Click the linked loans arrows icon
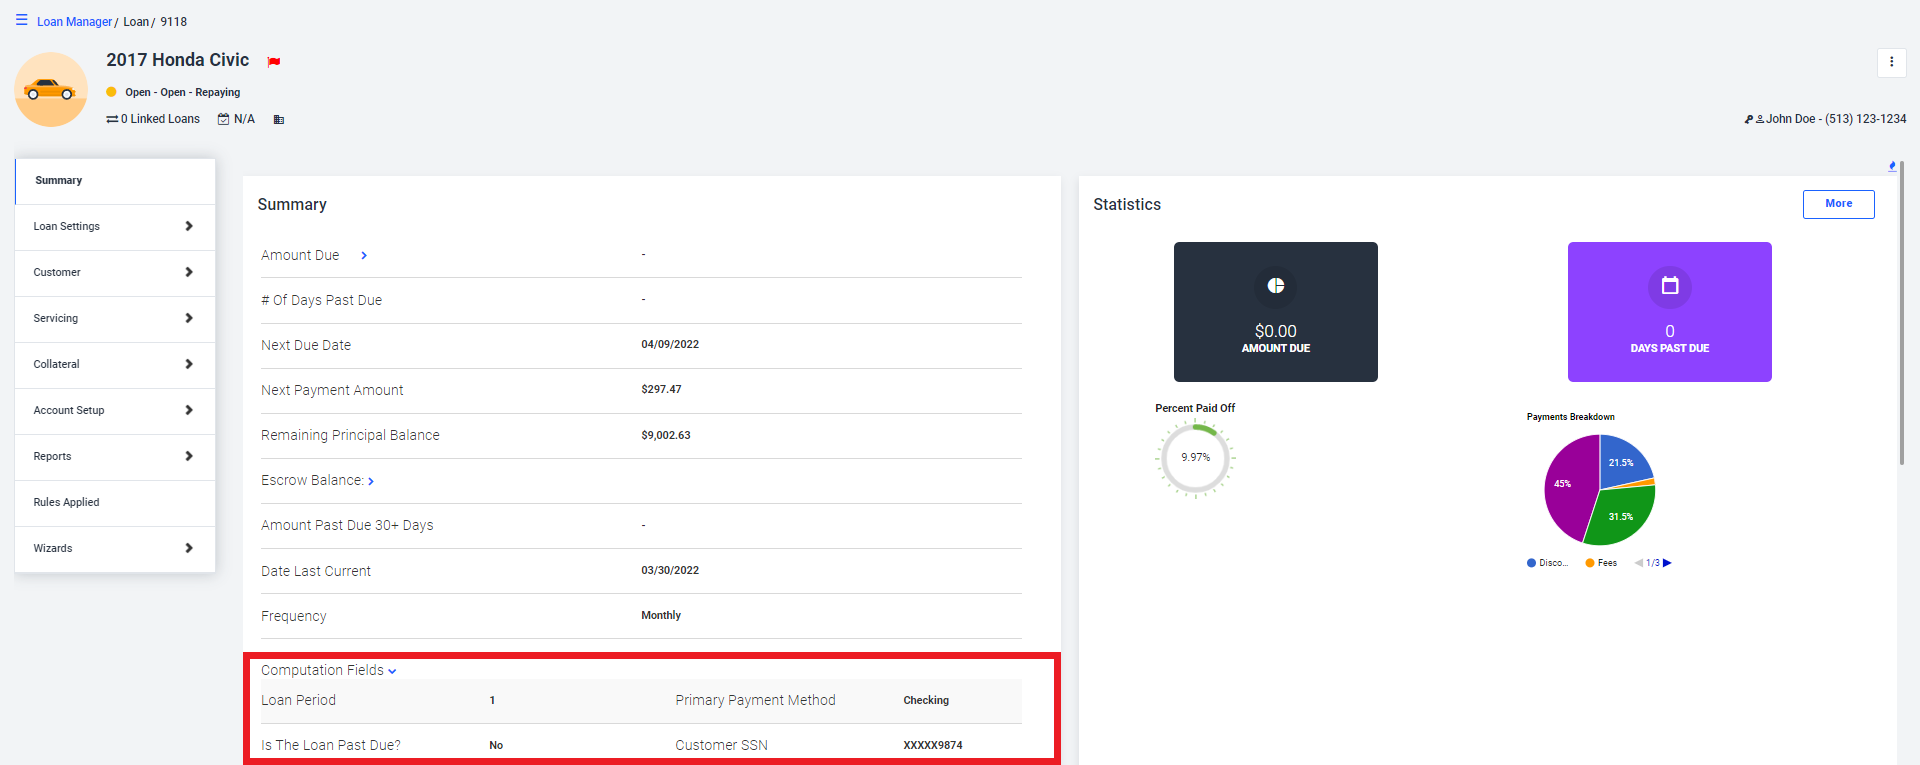The image size is (1920, 765). [x=112, y=119]
